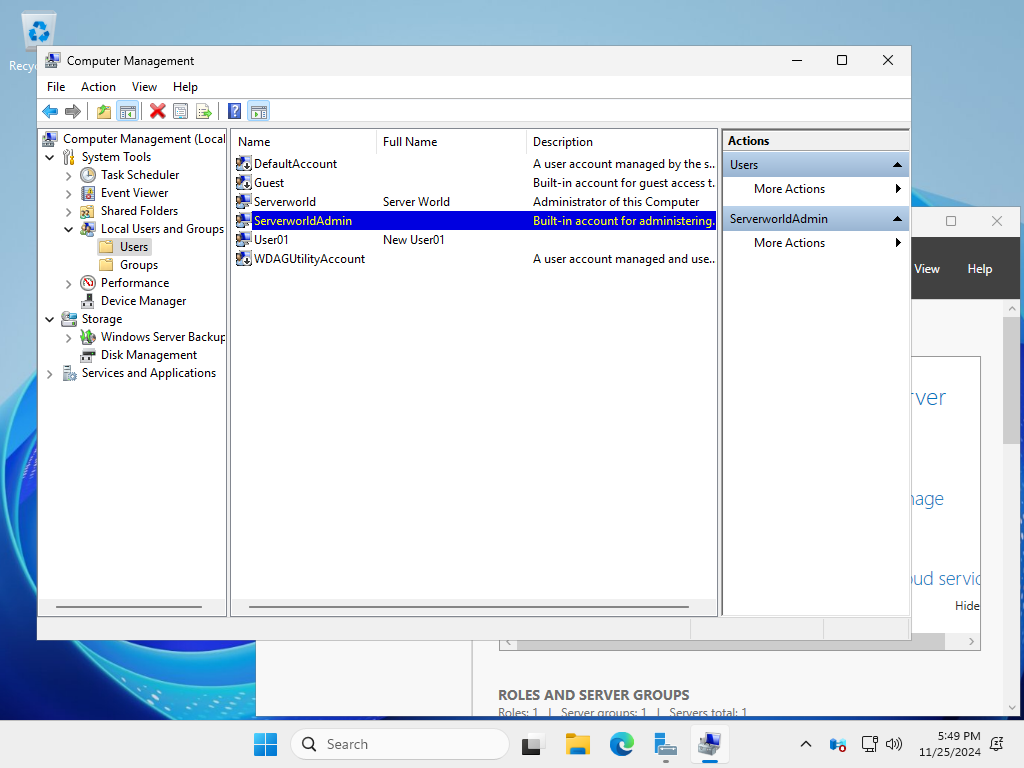Click the Up one level folder icon
The height and width of the screenshot is (768, 1024).
pyautogui.click(x=103, y=111)
